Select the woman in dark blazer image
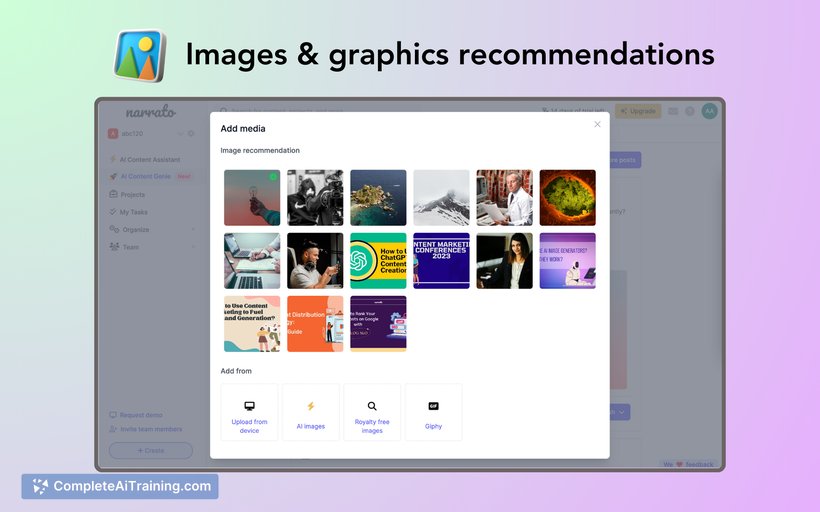Viewport: 820px width, 512px height. click(x=505, y=261)
